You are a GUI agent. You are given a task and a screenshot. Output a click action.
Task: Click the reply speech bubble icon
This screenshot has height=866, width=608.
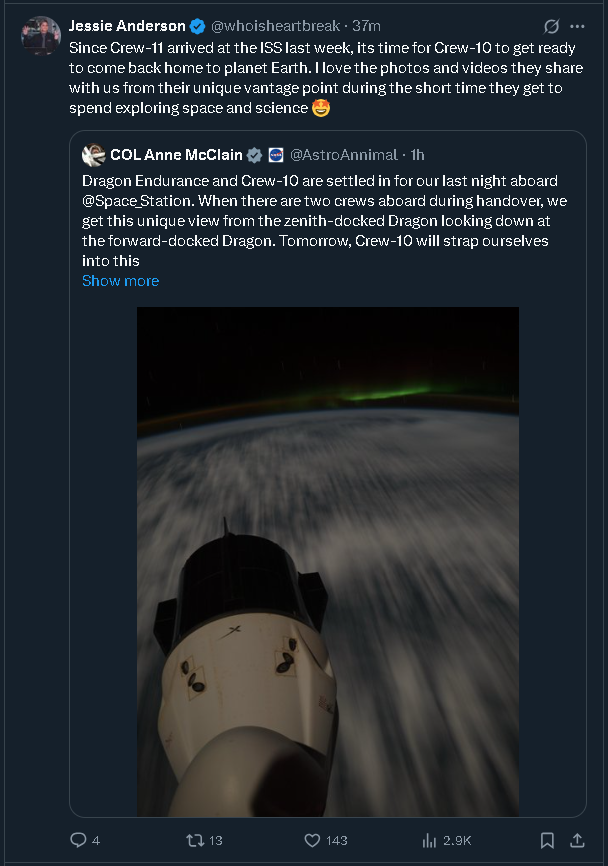[78, 840]
